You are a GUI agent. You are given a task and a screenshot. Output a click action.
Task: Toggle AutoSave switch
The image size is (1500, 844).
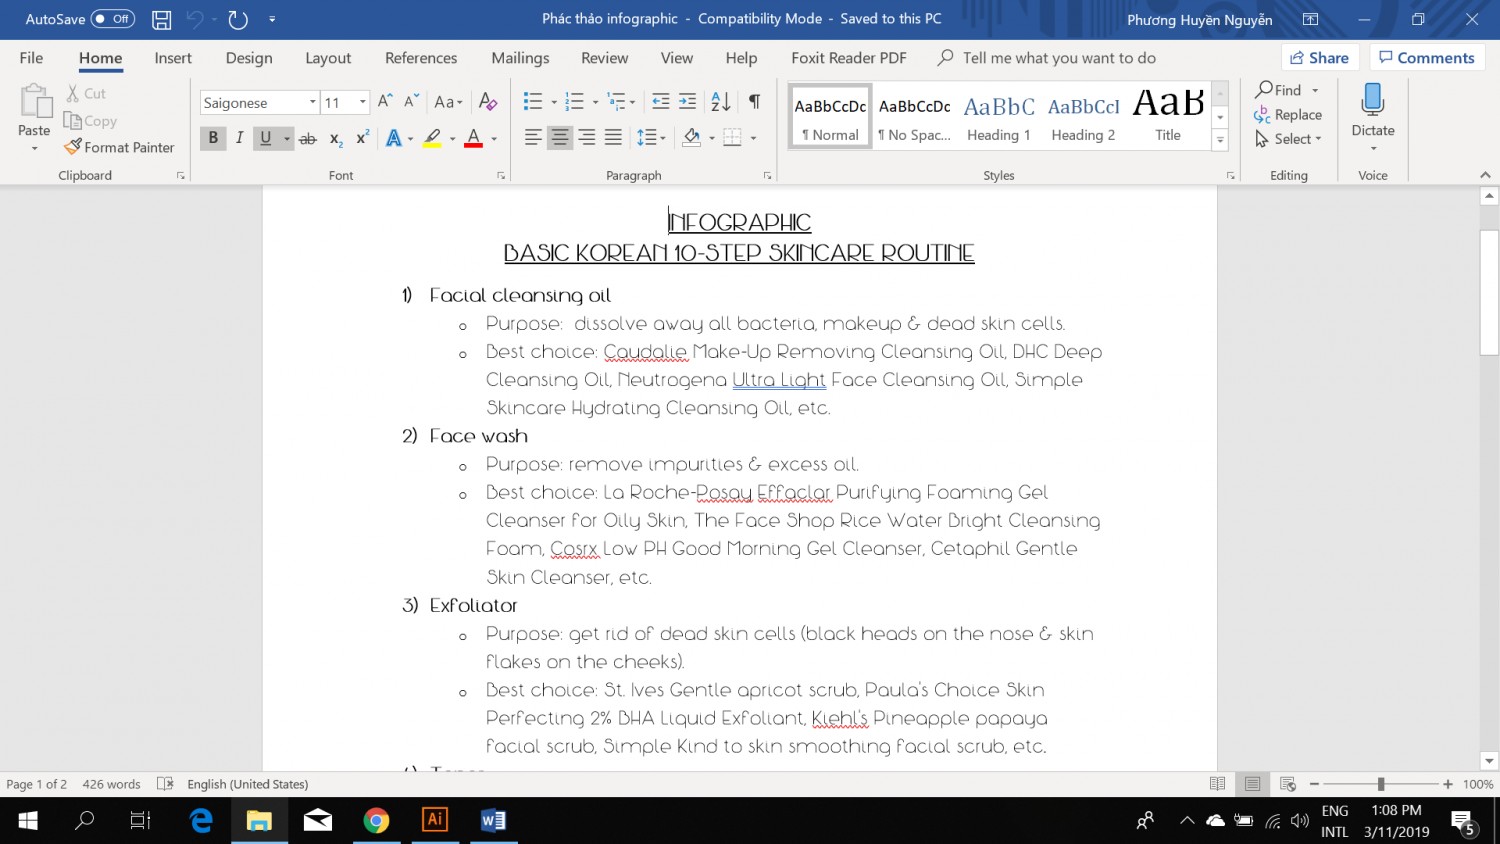[113, 19]
